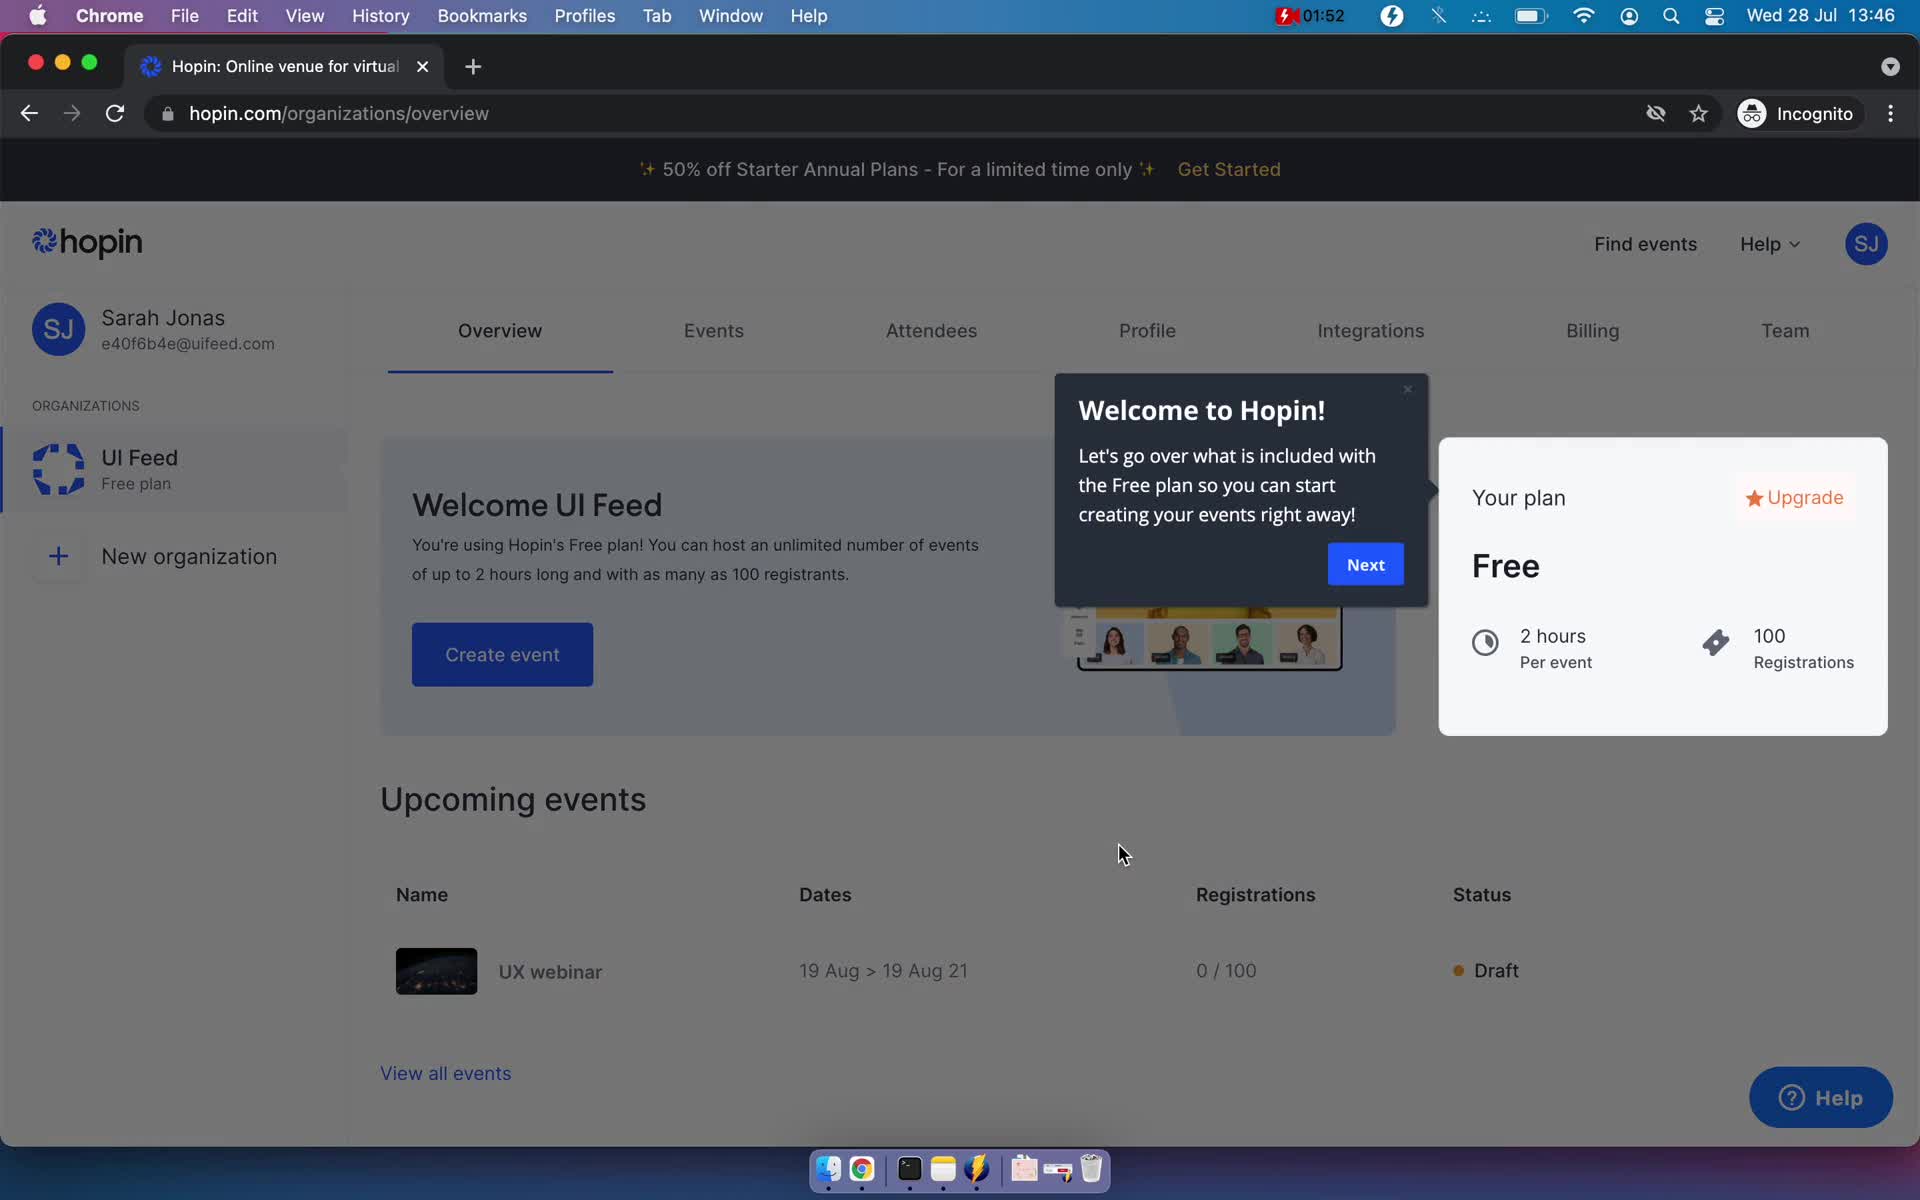This screenshot has height=1200, width=1920.
Task: Bookmark this page with the star icon
Action: [1698, 114]
